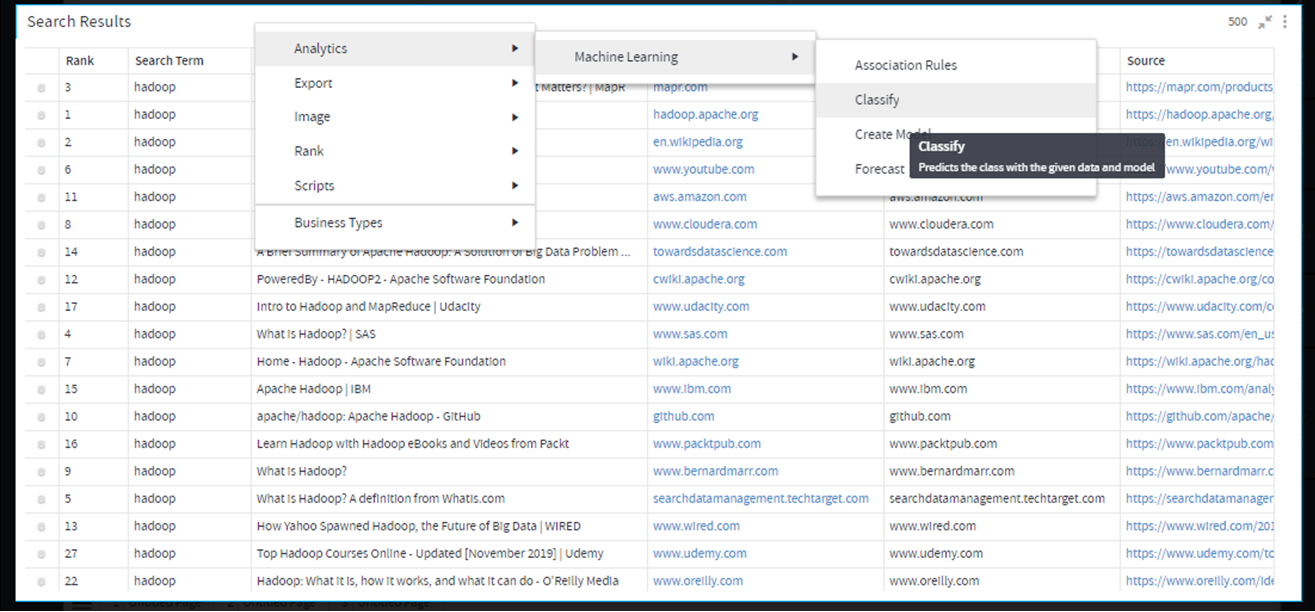Open the blue www.cloudera.com link
Viewport: 1315px width, 612px height.
(x=705, y=225)
